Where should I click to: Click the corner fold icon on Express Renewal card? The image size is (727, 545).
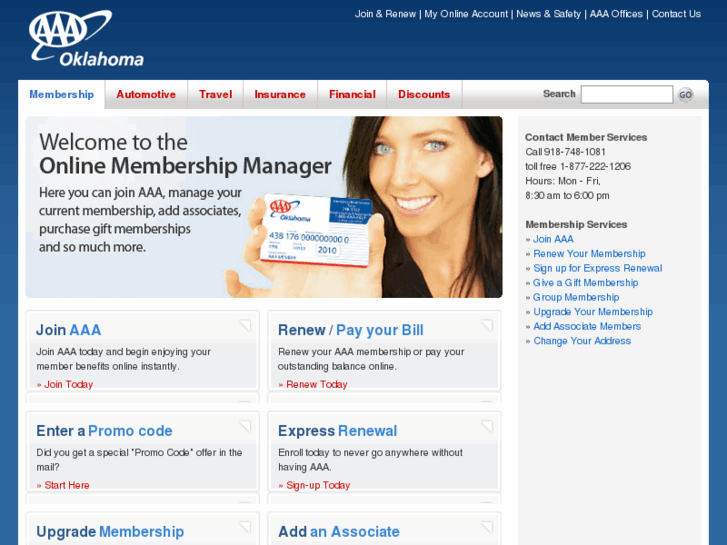tap(487, 426)
